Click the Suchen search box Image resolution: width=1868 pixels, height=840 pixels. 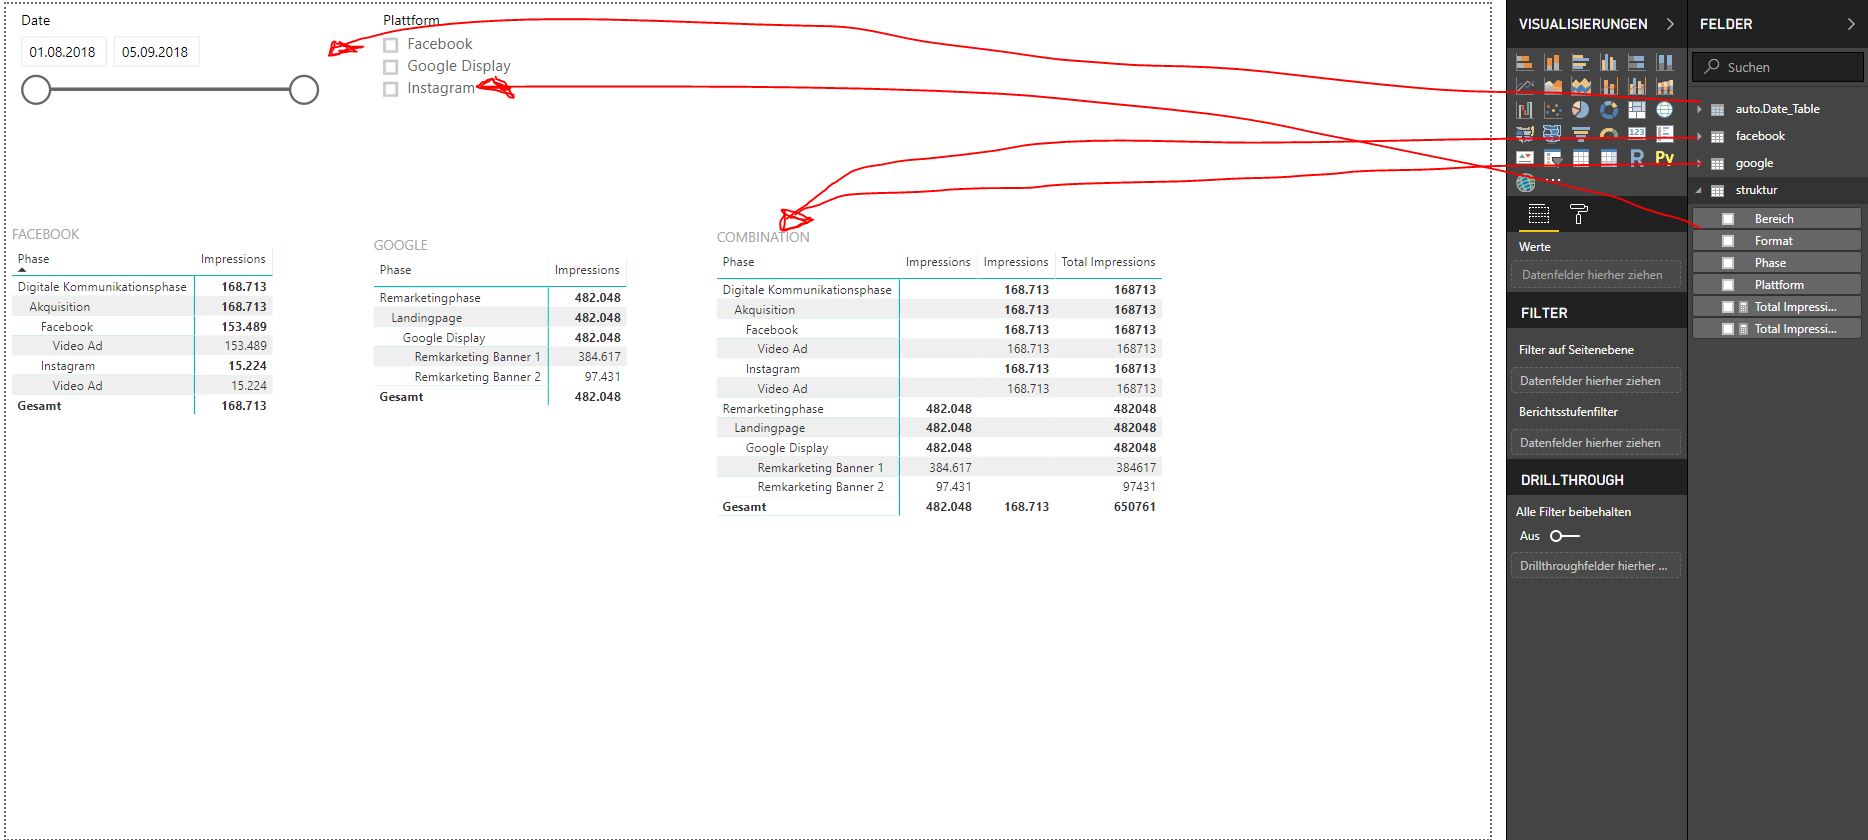tap(1778, 67)
